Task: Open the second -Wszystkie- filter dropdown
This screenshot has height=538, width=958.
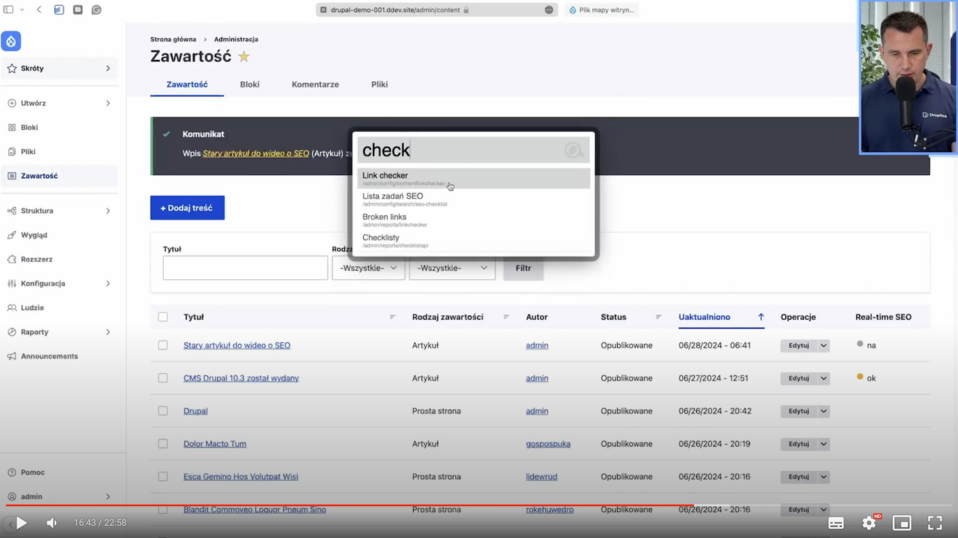Action: coord(452,268)
